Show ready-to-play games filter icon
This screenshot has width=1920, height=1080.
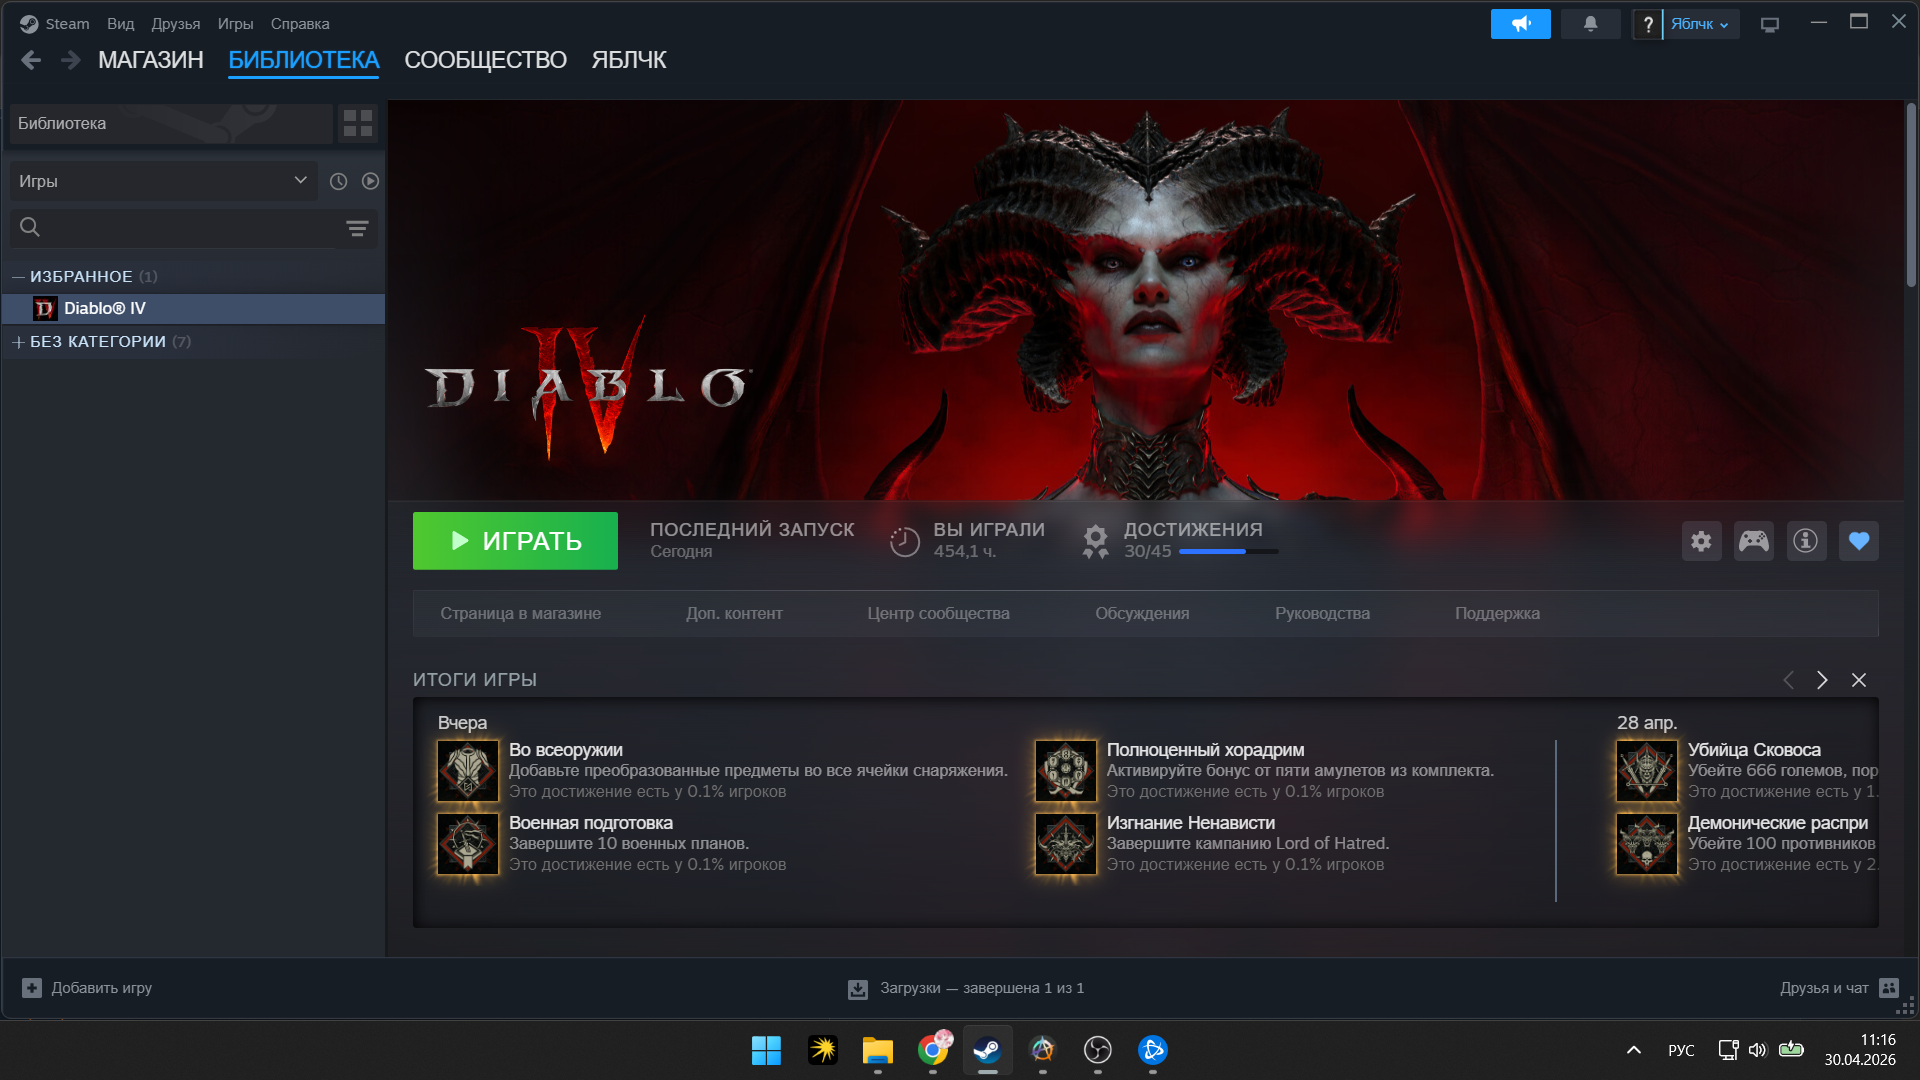370,181
